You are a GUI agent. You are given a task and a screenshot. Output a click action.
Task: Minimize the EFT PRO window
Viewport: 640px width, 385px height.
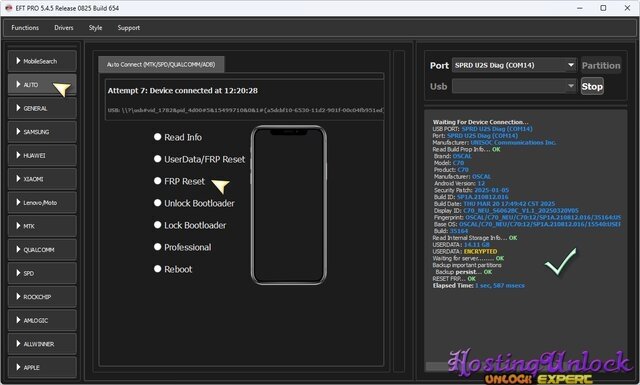tap(580, 8)
